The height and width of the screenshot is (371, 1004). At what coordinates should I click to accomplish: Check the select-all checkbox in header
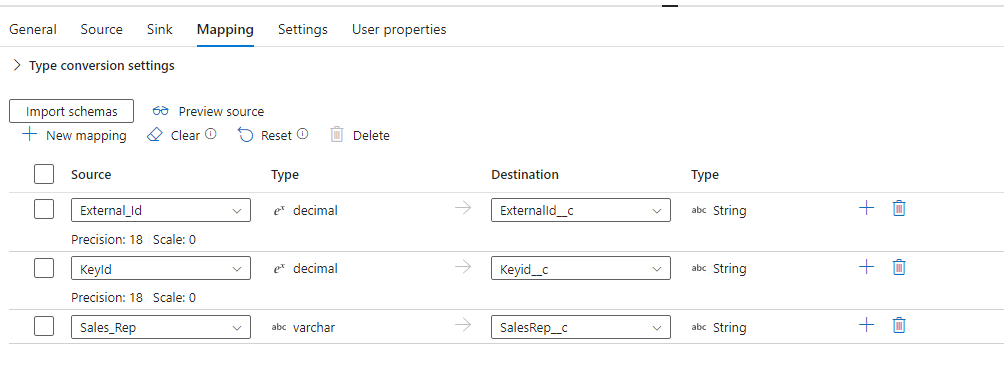point(44,174)
